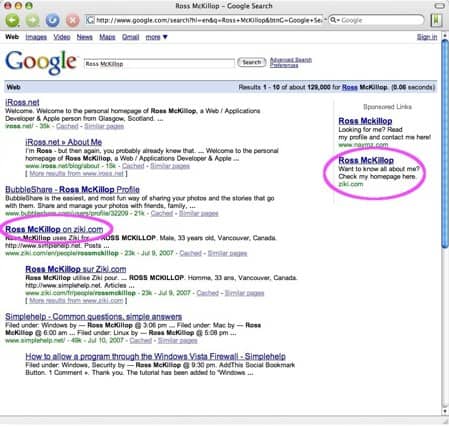Viewport: 449px width, 427px height.
Task: Open Windows Vista Firewall Simplehelp result
Action: 155,356
